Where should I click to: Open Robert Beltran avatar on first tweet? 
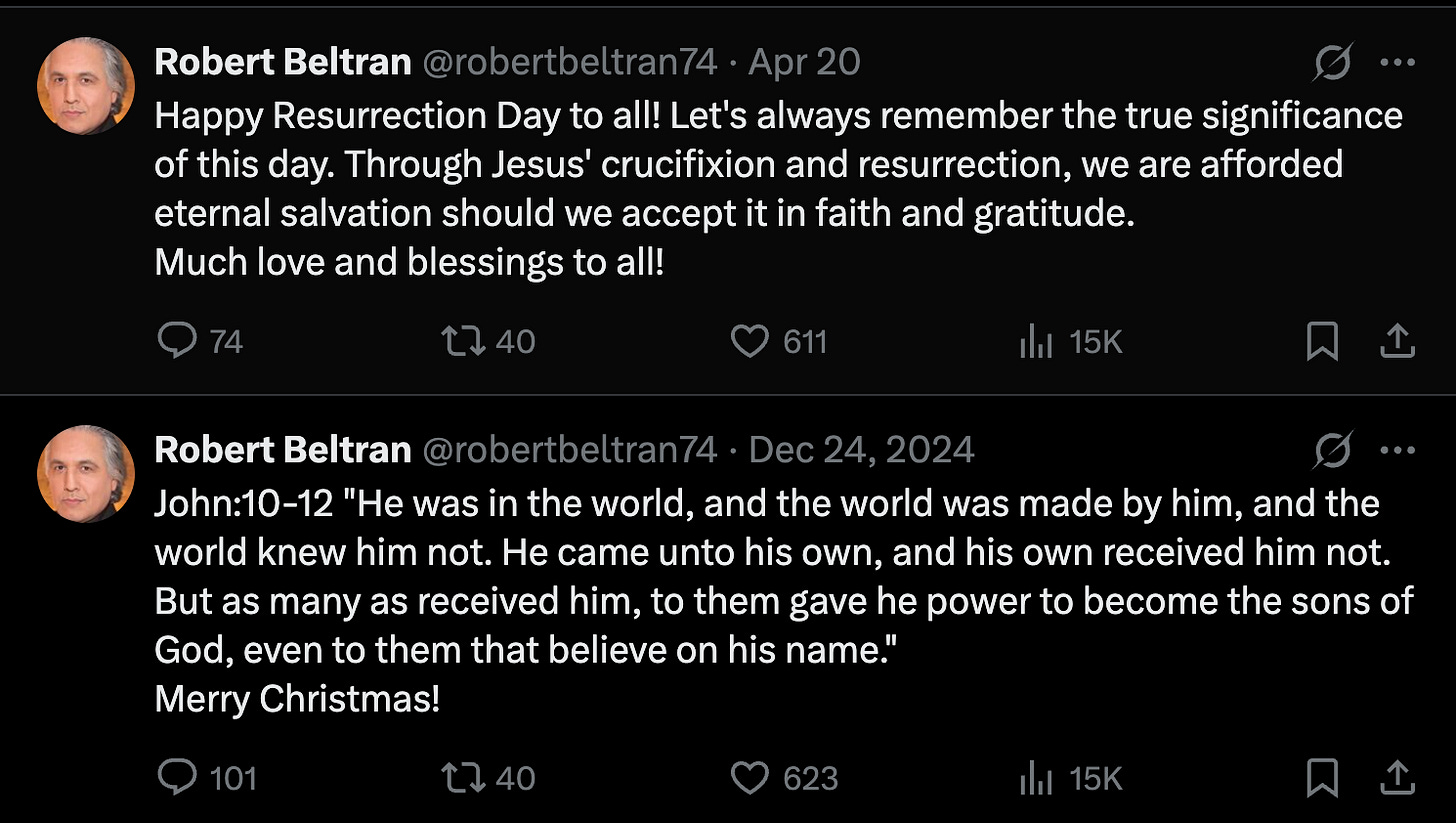86,86
